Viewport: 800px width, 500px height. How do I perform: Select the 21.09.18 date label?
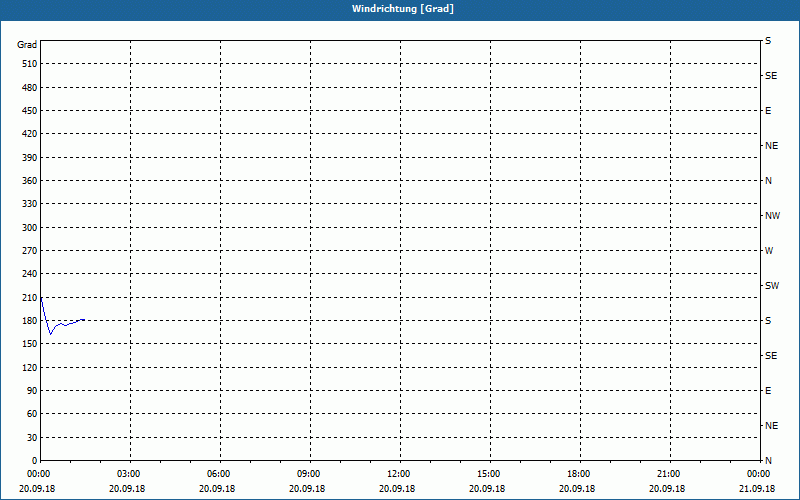757,488
